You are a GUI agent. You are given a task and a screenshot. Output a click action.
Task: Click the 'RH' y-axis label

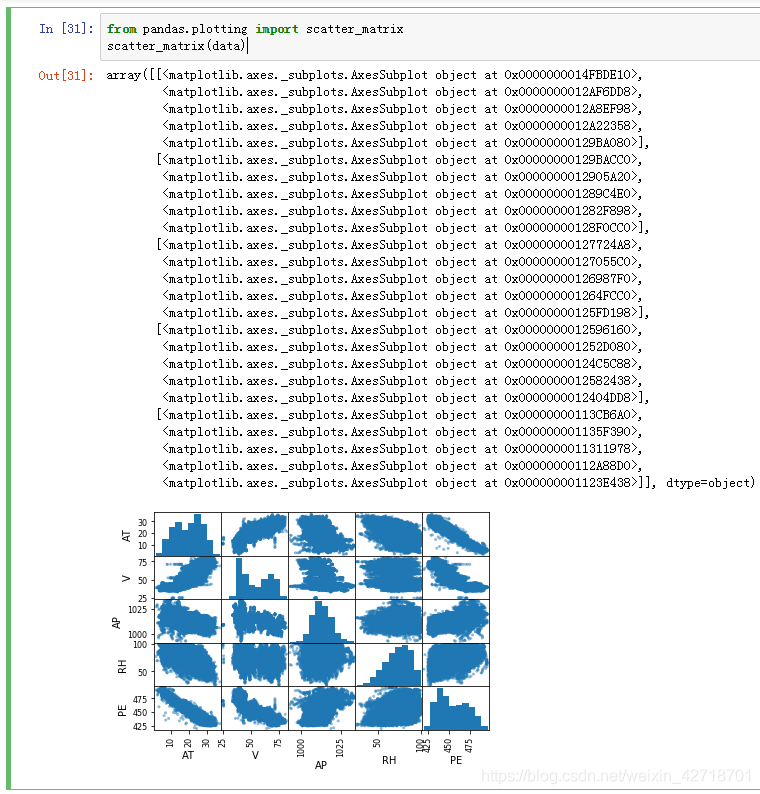click(x=122, y=666)
